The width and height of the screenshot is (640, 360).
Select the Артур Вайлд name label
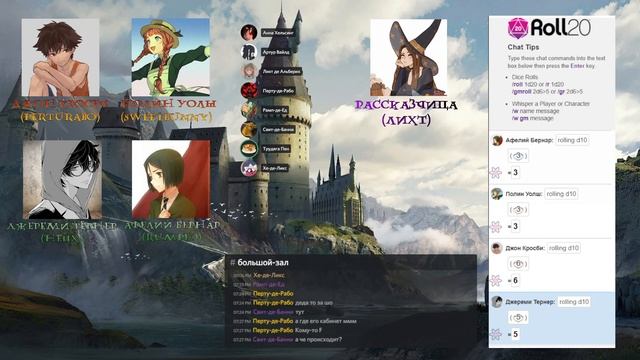click(276, 52)
